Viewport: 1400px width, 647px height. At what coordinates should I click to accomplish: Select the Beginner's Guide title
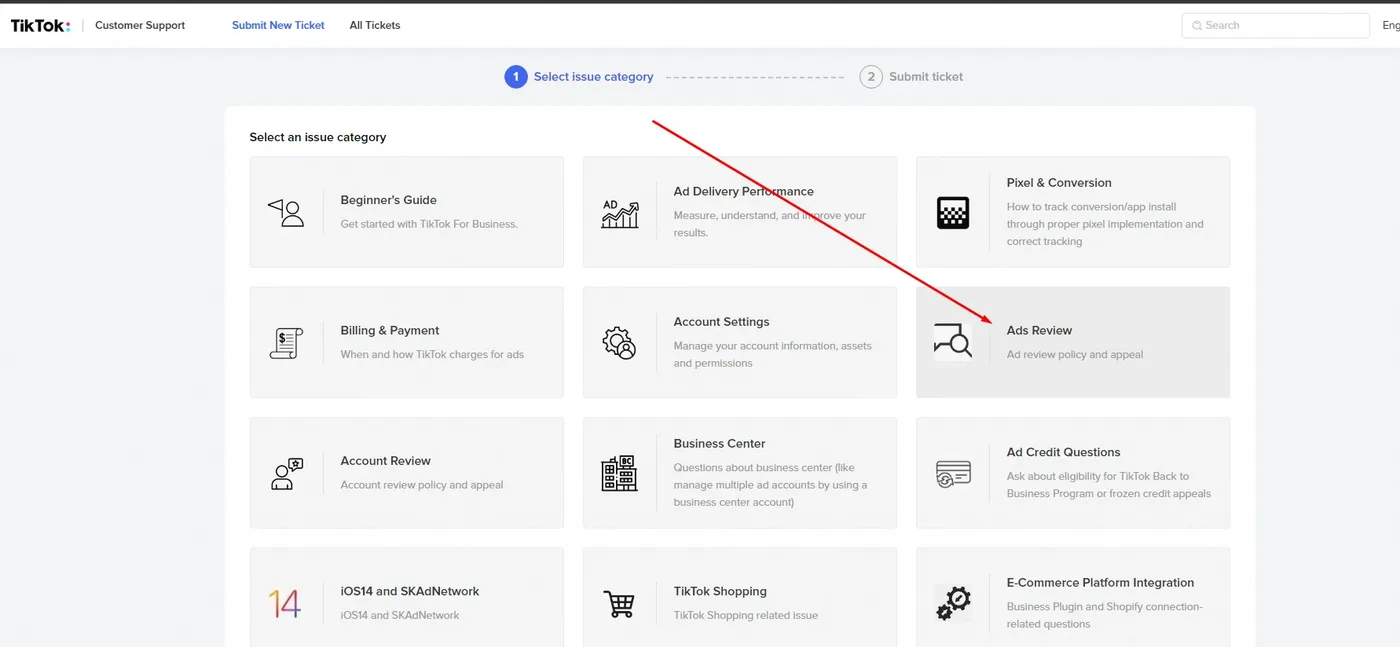tap(388, 200)
